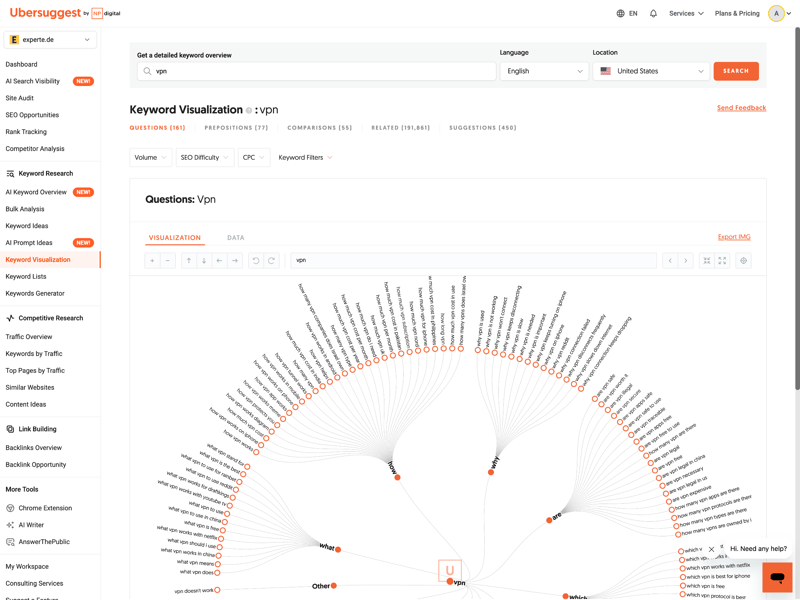Click the center target icon in toolbar

[743, 260]
